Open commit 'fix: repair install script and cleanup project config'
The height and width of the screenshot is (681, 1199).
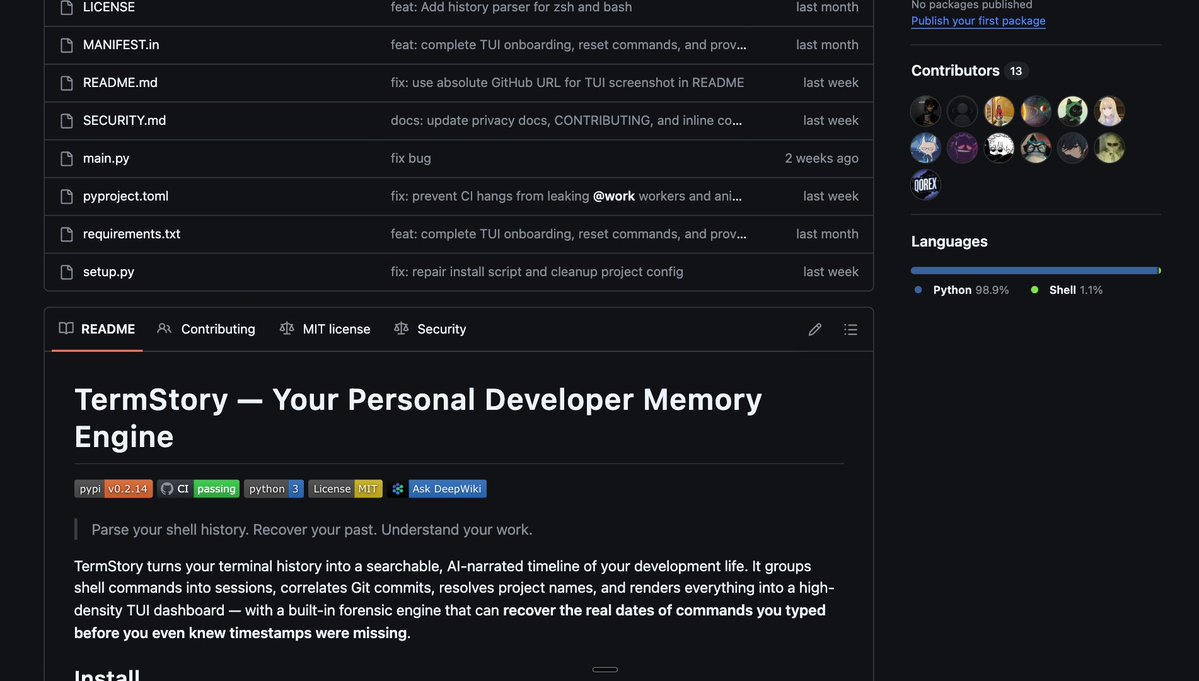(537, 271)
